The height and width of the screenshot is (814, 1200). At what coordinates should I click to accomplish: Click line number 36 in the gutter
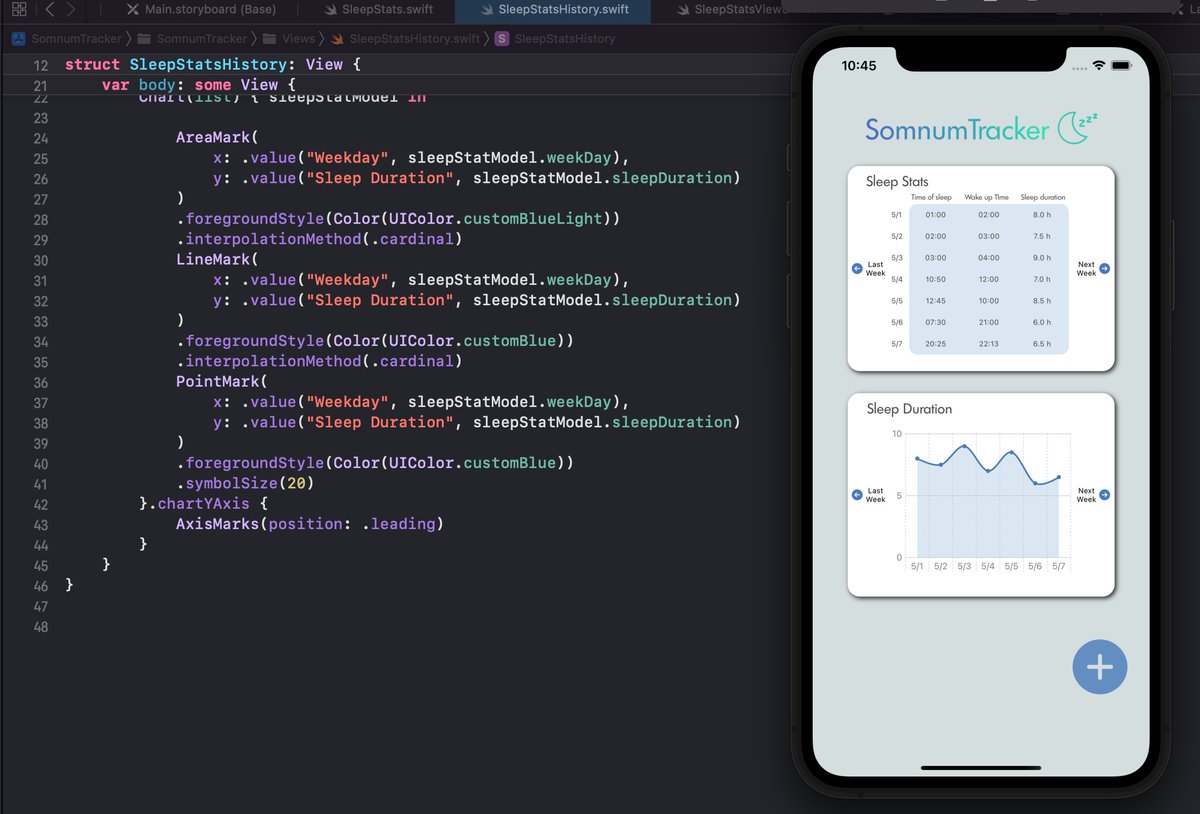pos(40,382)
